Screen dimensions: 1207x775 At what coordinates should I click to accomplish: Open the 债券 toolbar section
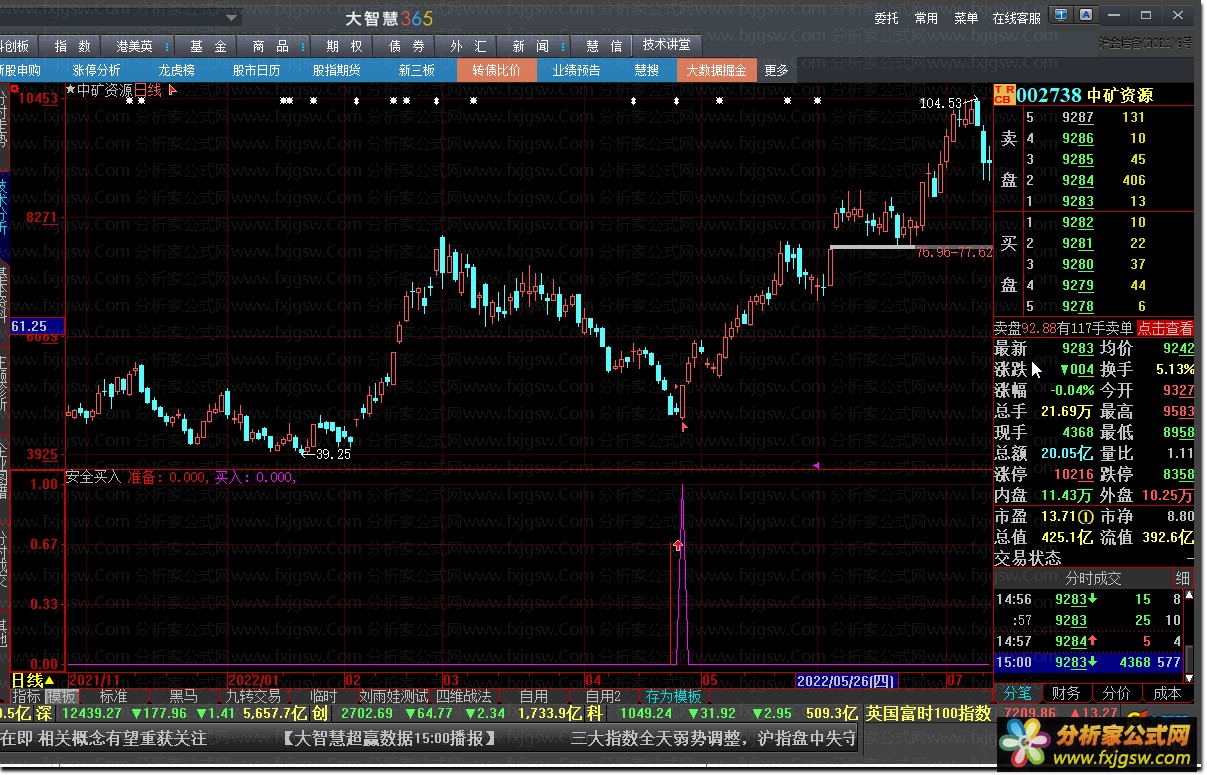coord(406,46)
